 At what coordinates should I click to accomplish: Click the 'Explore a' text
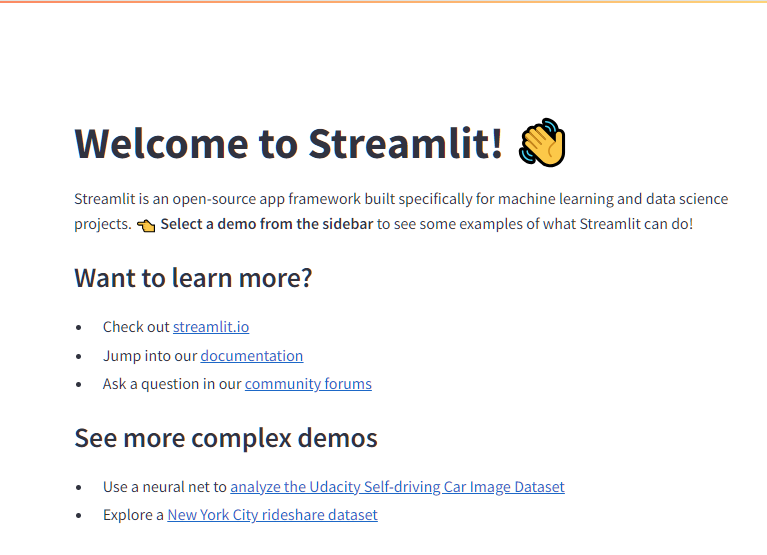pyautogui.click(x=133, y=515)
